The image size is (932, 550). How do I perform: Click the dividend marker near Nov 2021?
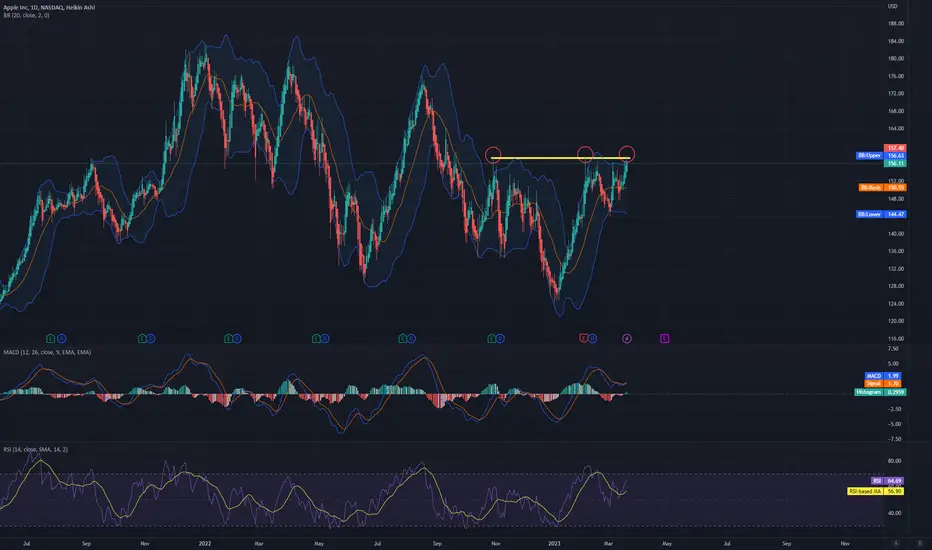tap(150, 338)
